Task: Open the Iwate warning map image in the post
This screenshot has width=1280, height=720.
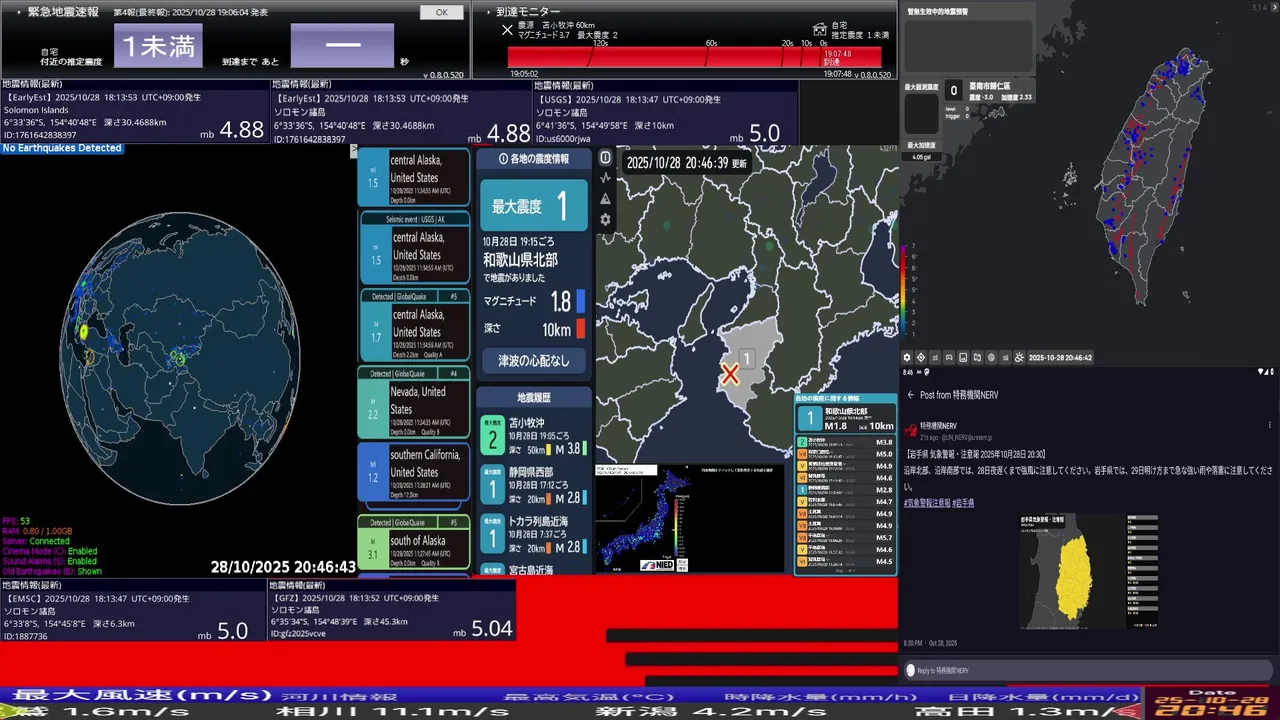Action: [x=1090, y=571]
